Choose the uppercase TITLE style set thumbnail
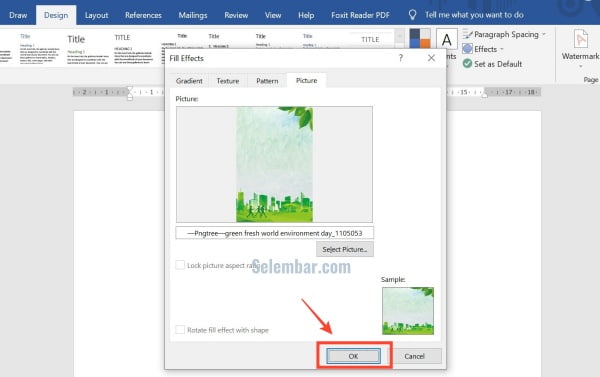Screen dimensions: 600x377 click(x=134, y=49)
